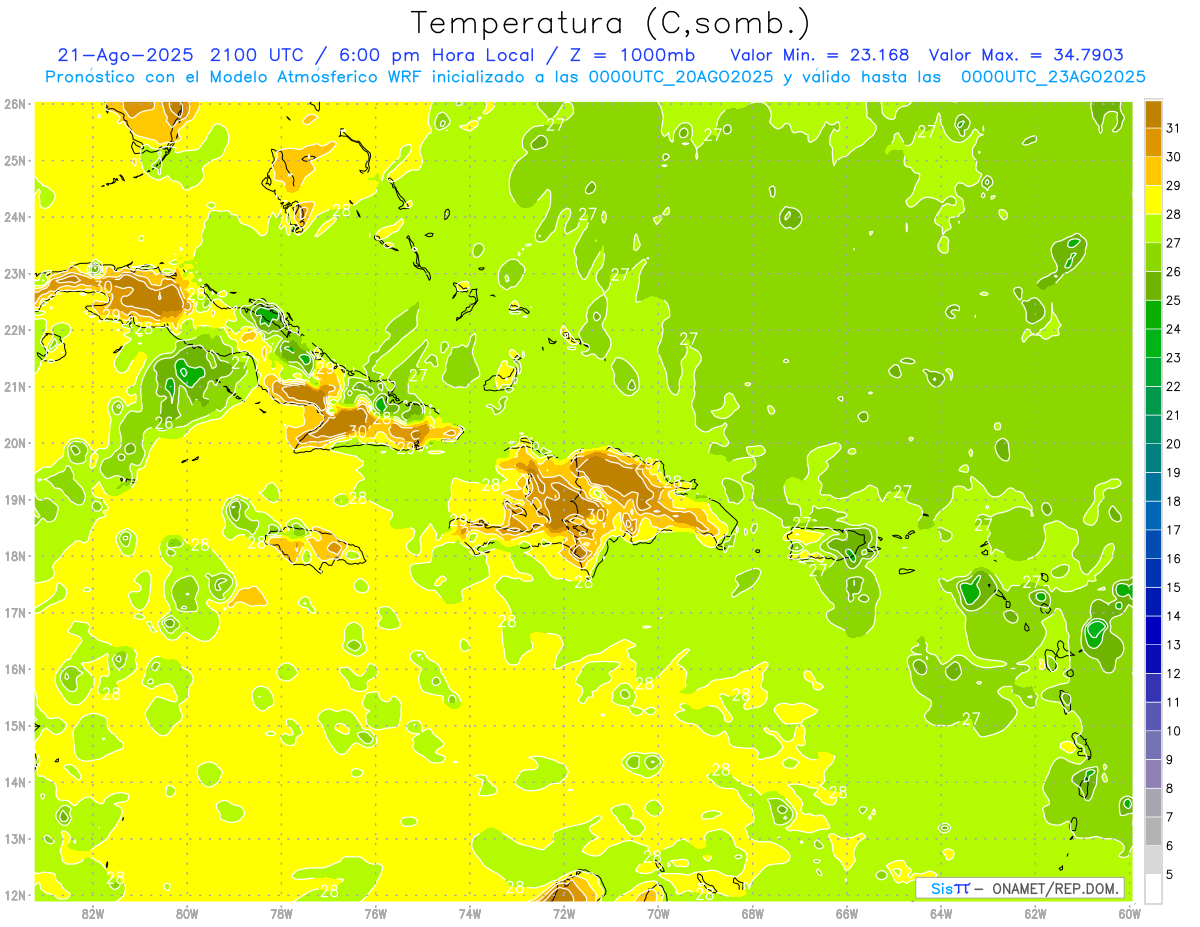The image size is (1200, 927).
Task: Click the 24N latitude label
Action: [x=14, y=217]
